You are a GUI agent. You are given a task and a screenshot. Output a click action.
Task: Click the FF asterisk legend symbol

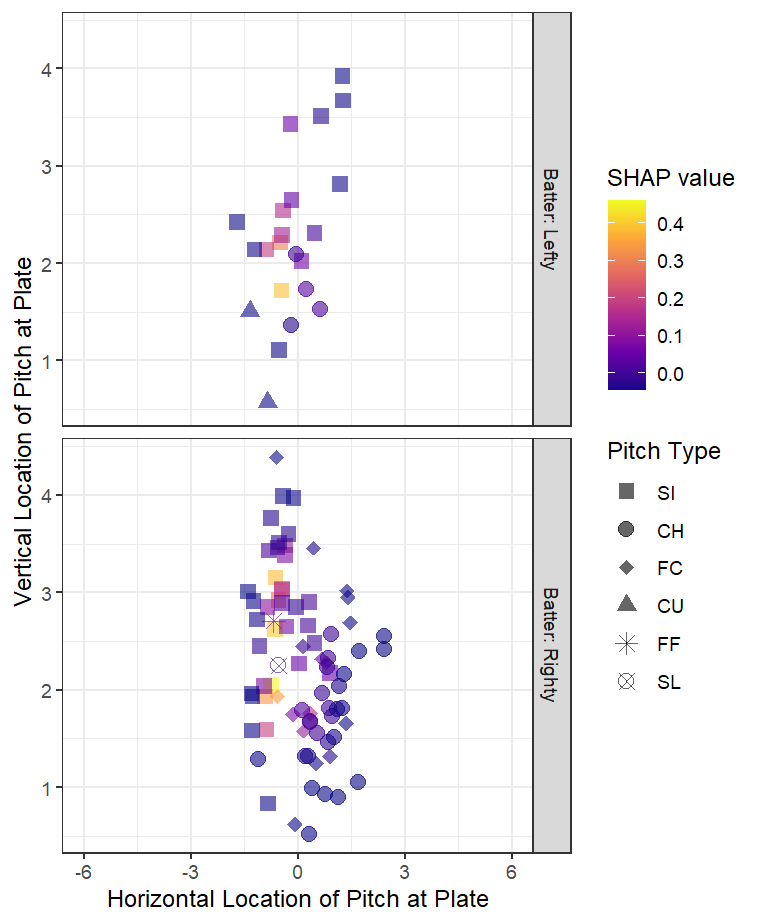pos(627,643)
